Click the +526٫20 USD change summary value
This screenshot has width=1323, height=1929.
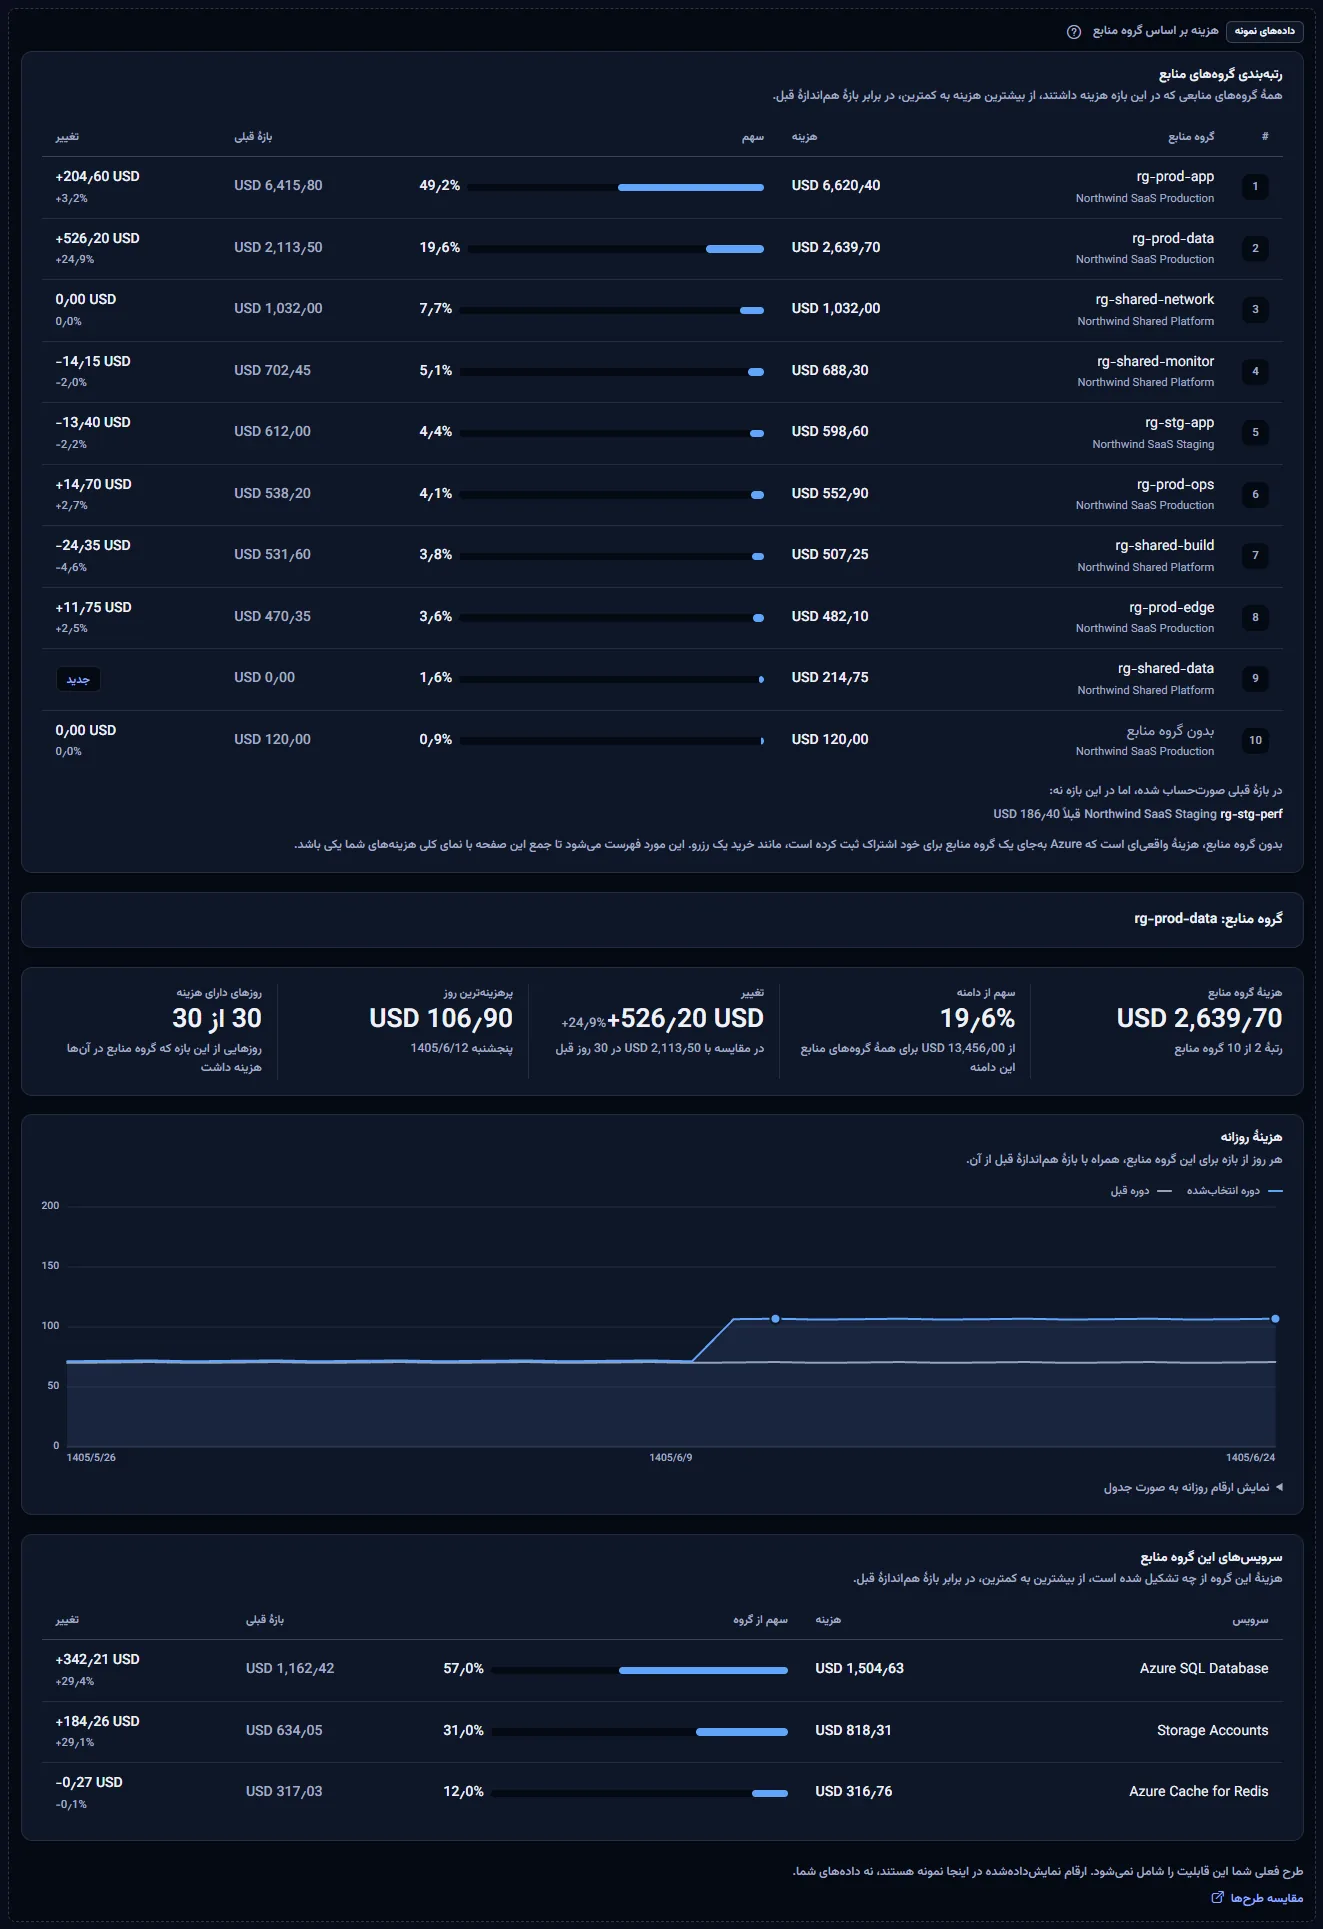(685, 1019)
